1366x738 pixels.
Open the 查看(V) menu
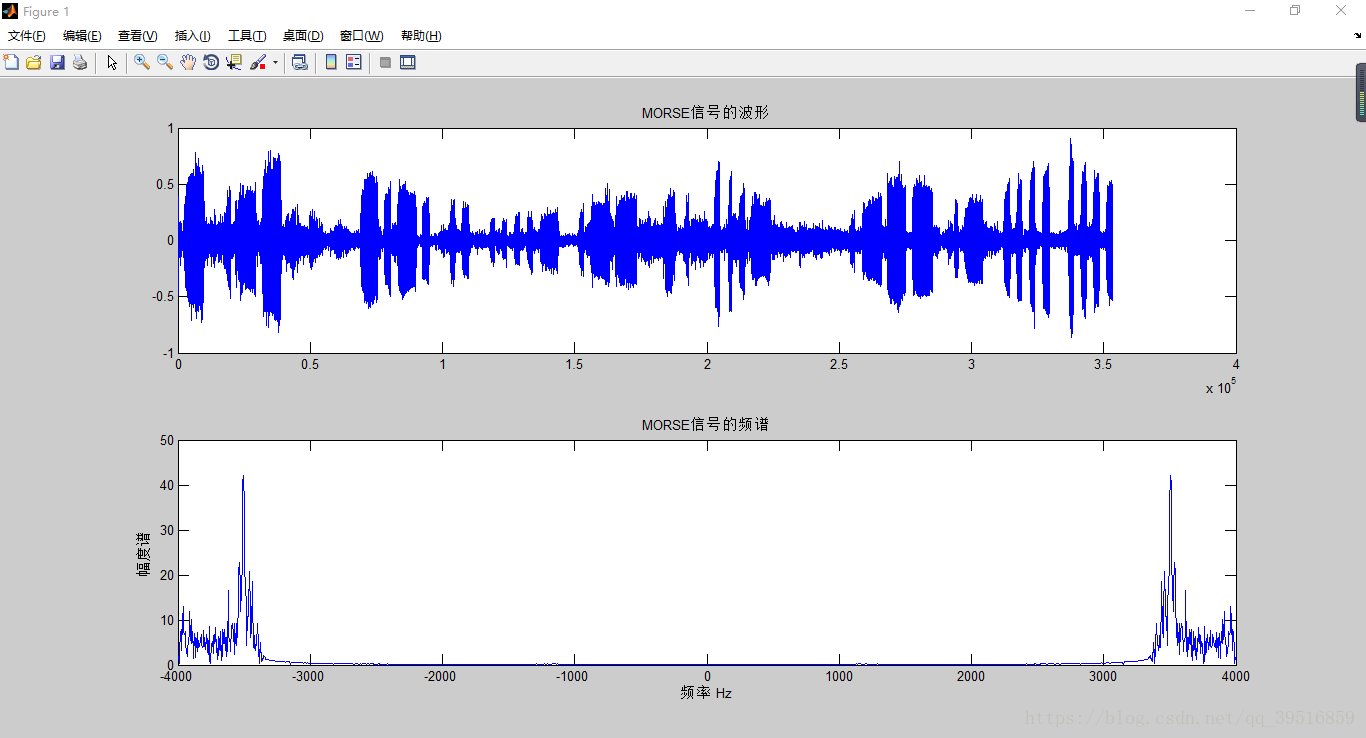(138, 36)
